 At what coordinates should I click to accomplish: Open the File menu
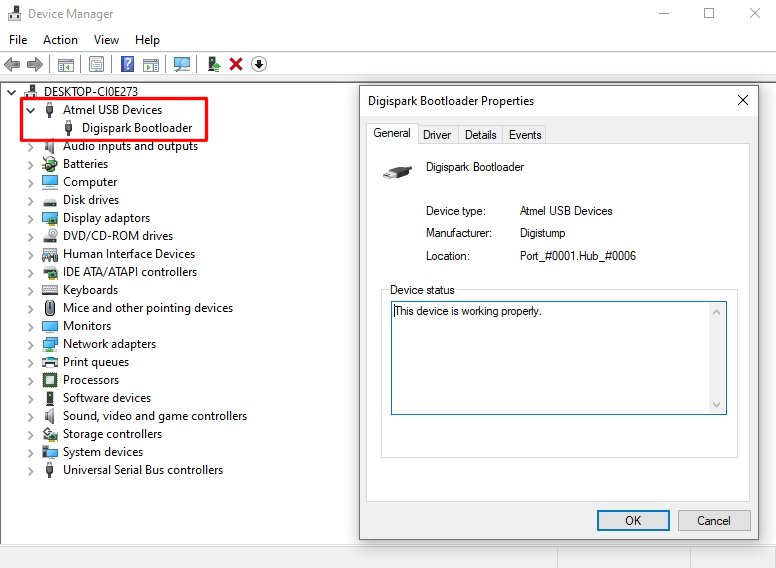(x=18, y=40)
